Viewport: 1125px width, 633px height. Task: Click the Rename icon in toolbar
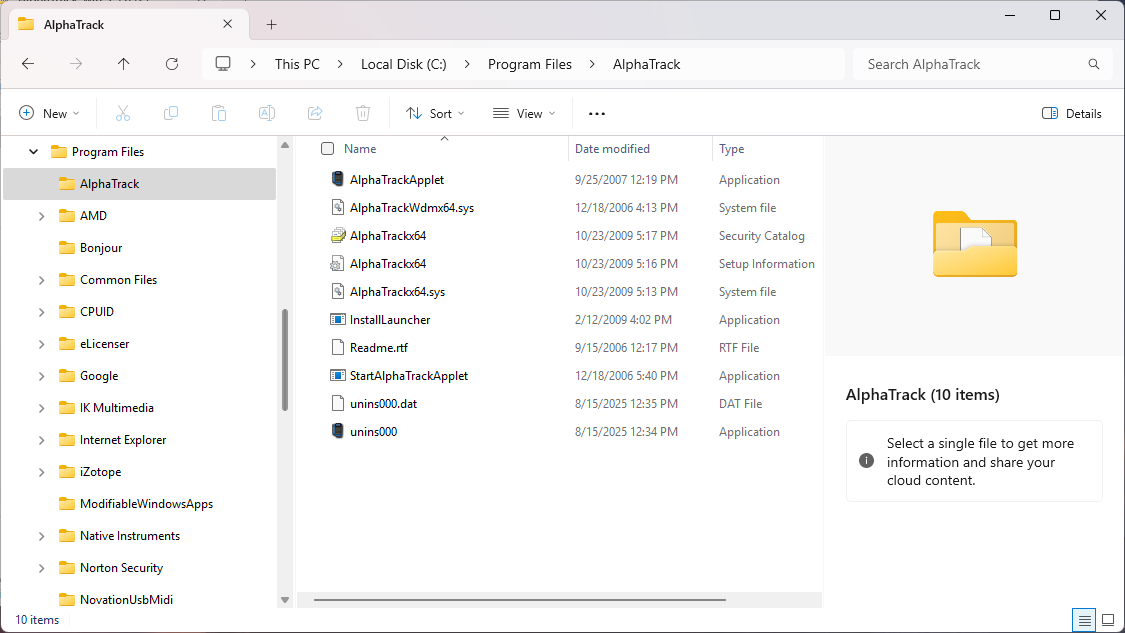tap(267, 114)
